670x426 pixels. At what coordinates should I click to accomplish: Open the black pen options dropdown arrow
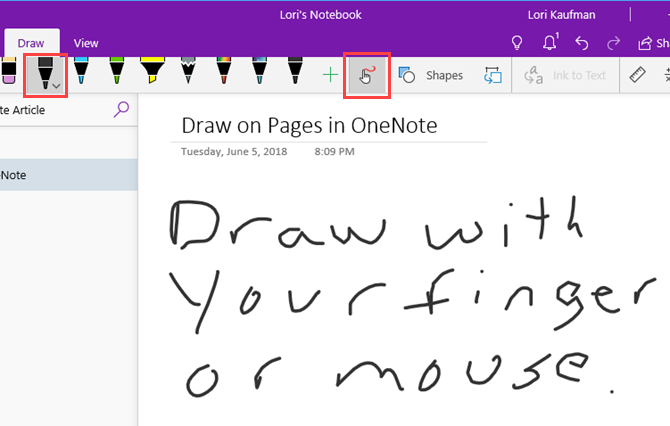[57, 86]
